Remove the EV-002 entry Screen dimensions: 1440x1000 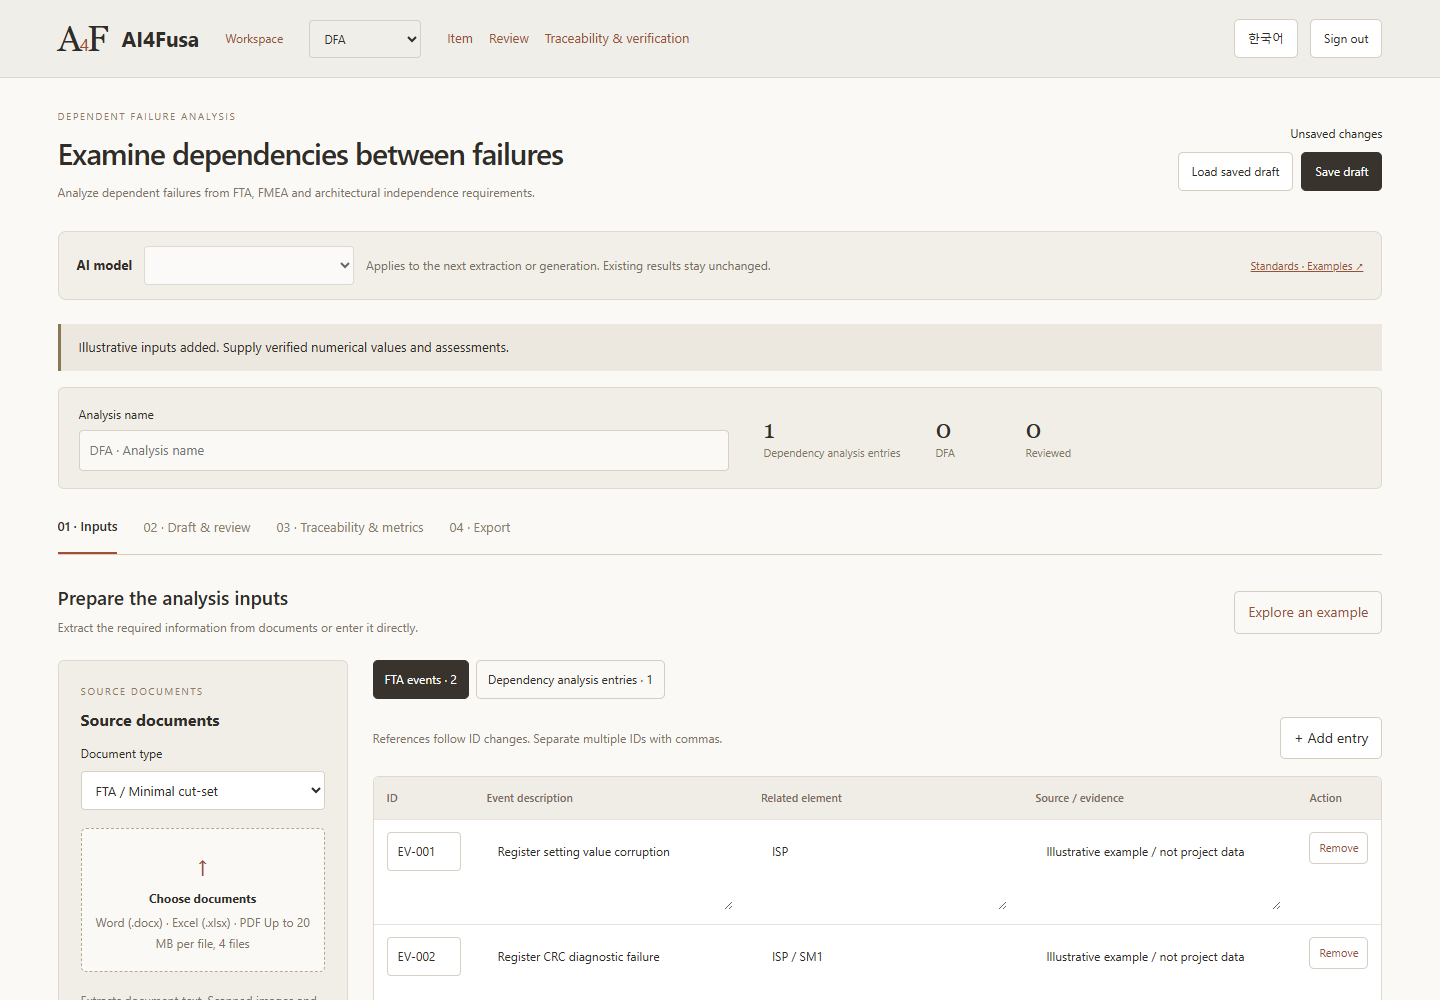[1339, 953]
